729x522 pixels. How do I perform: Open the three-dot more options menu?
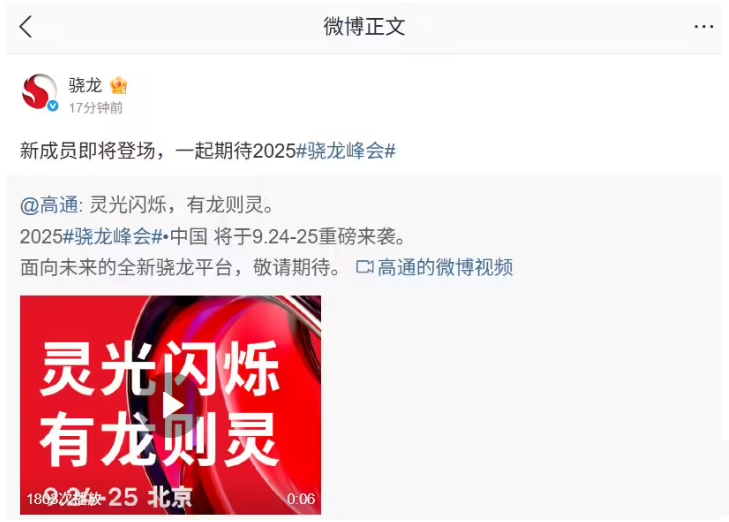[703, 27]
